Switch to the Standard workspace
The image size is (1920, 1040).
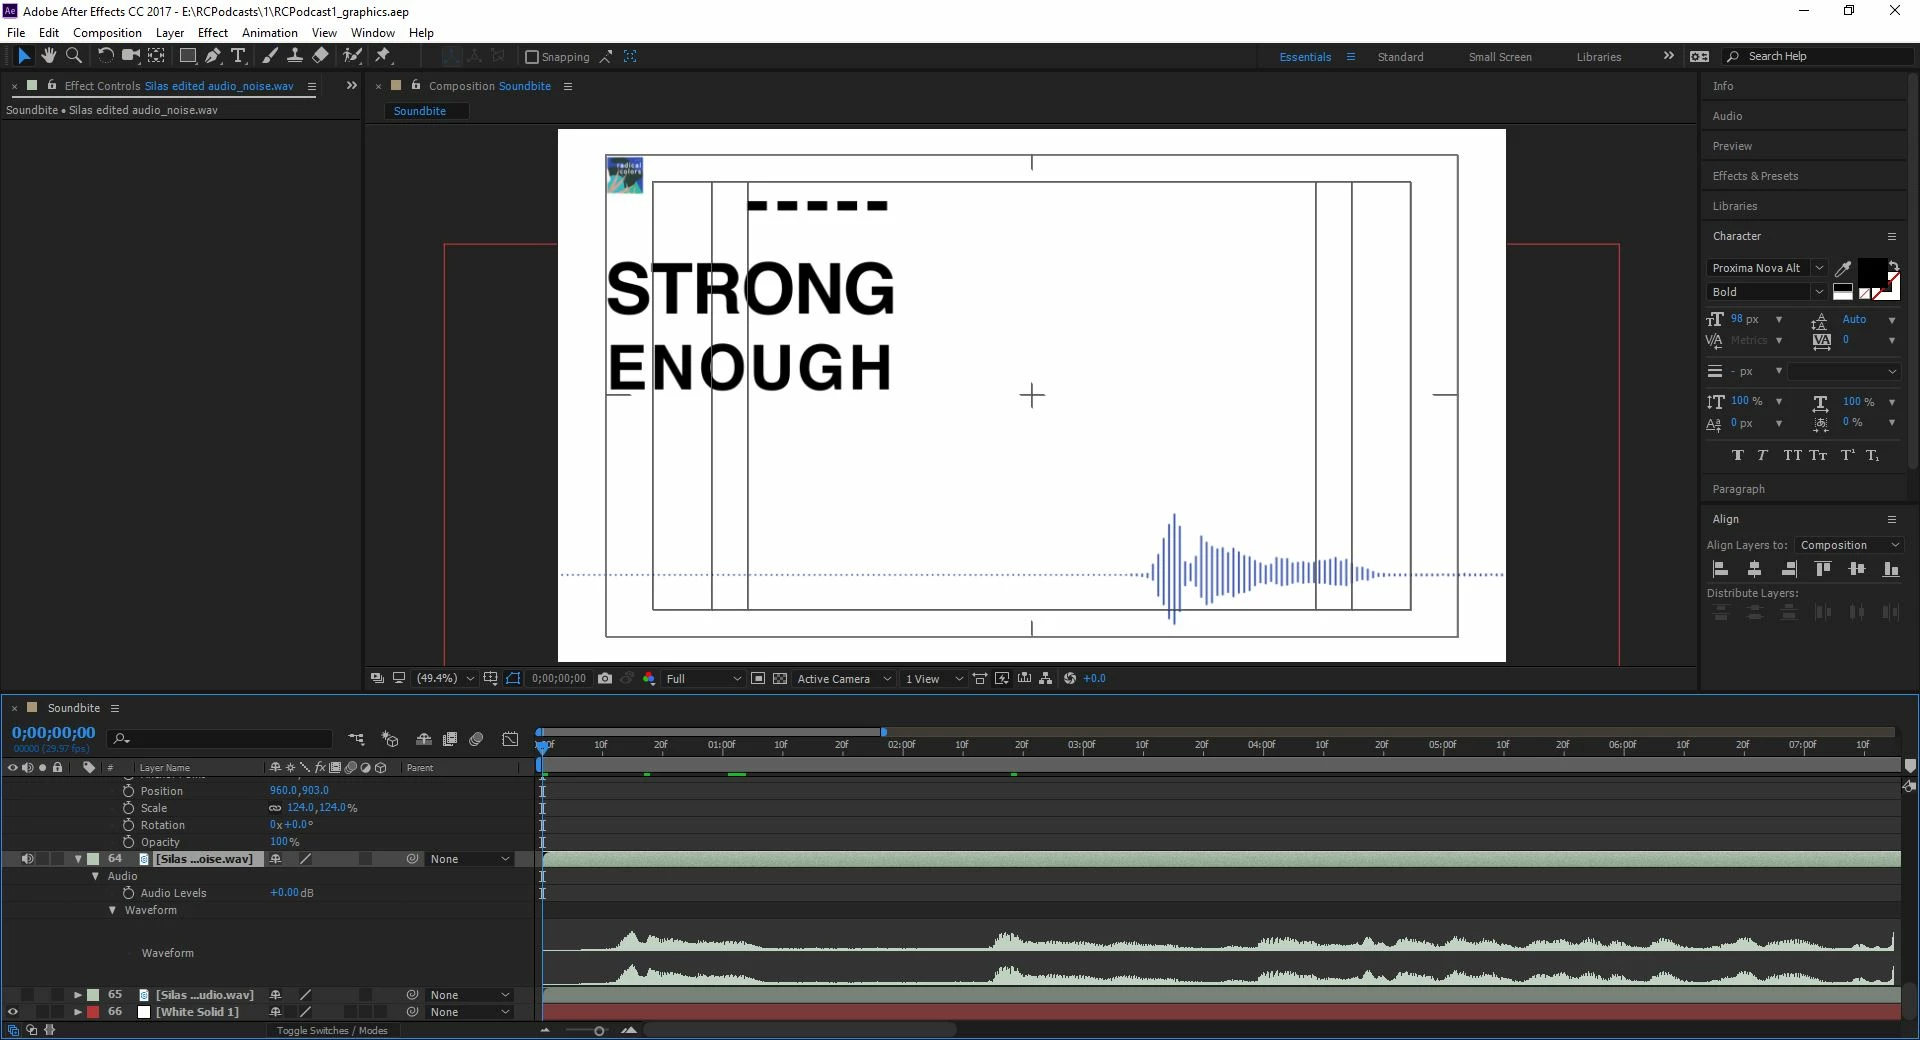pos(1400,57)
